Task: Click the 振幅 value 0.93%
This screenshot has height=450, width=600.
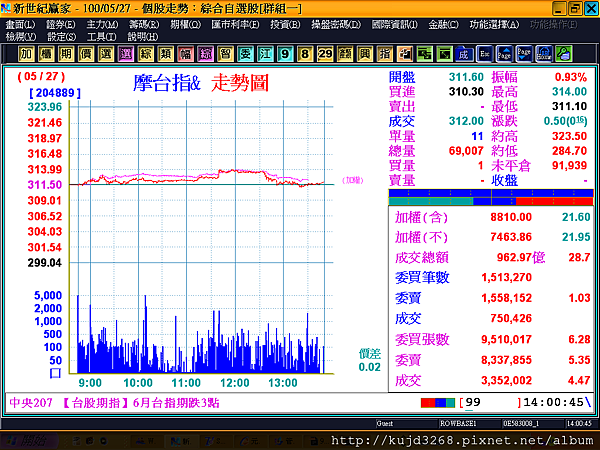Action: [x=571, y=77]
